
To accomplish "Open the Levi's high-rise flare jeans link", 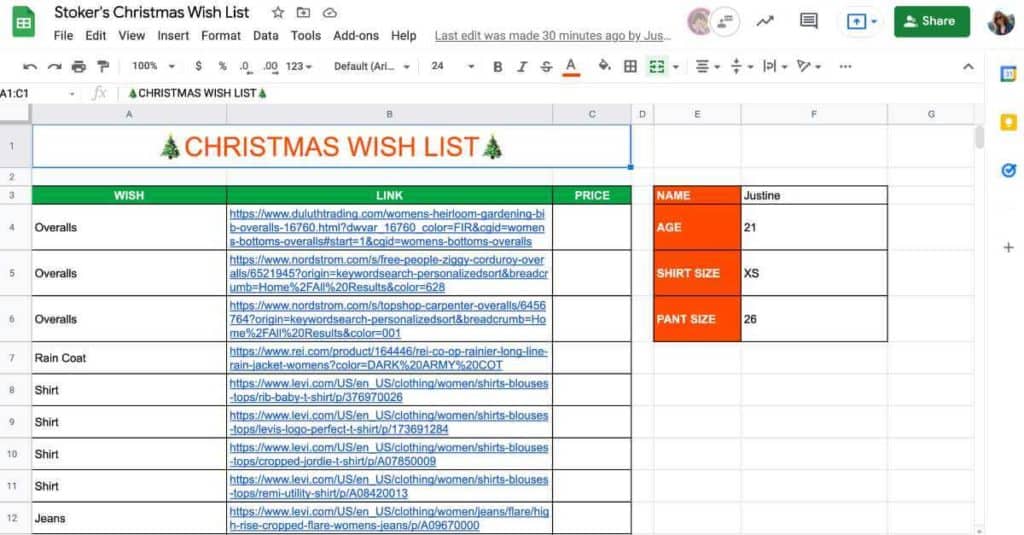I will 389,519.
